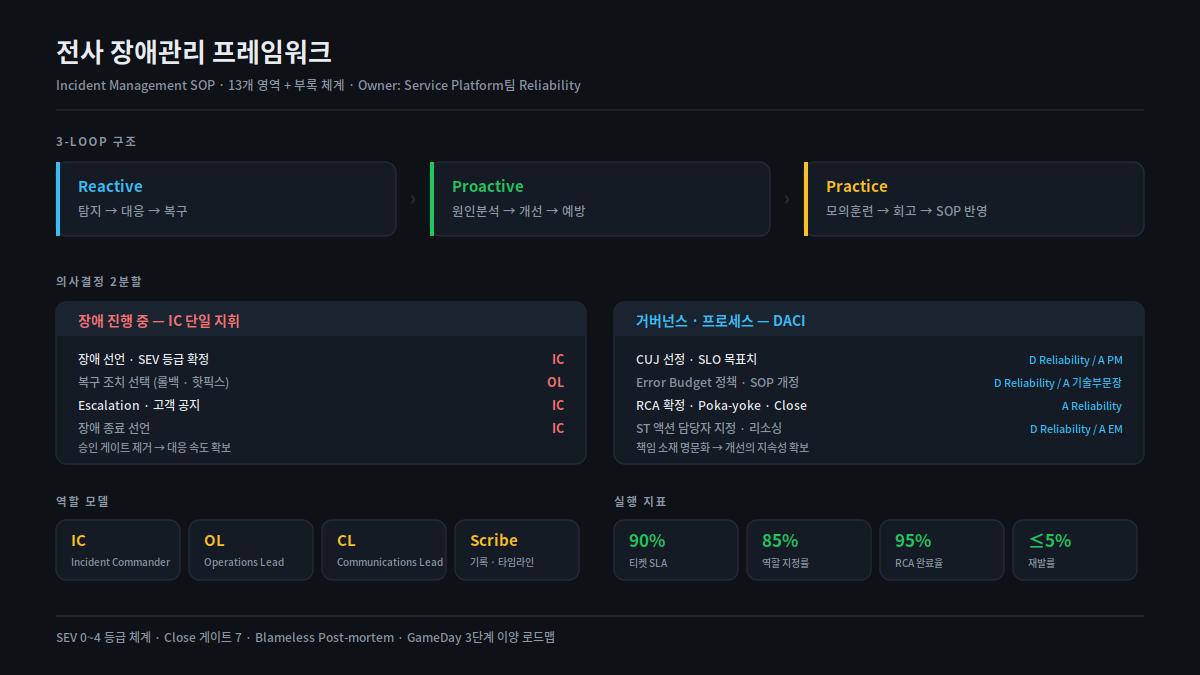Click the footer line starting SEV 0~4 등급 체계
The height and width of the screenshot is (675, 1200).
click(305, 637)
